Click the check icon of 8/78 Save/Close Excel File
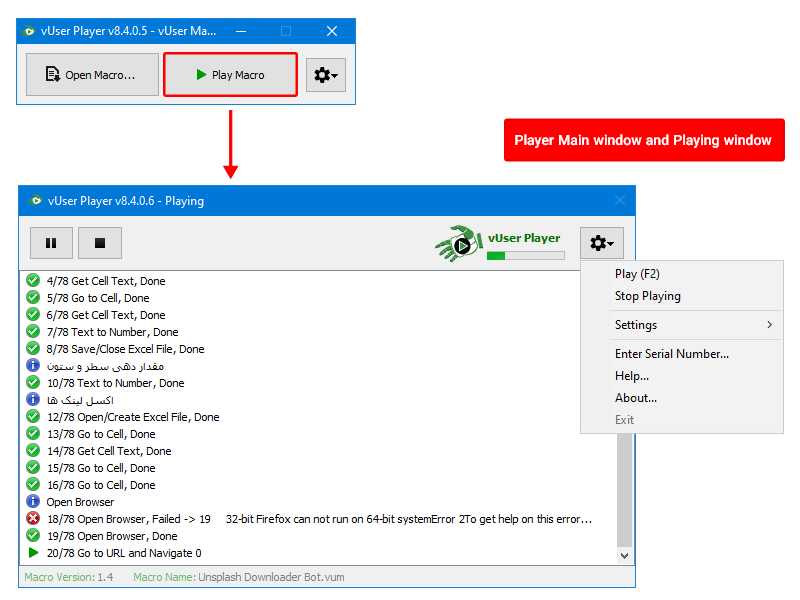 point(33,348)
